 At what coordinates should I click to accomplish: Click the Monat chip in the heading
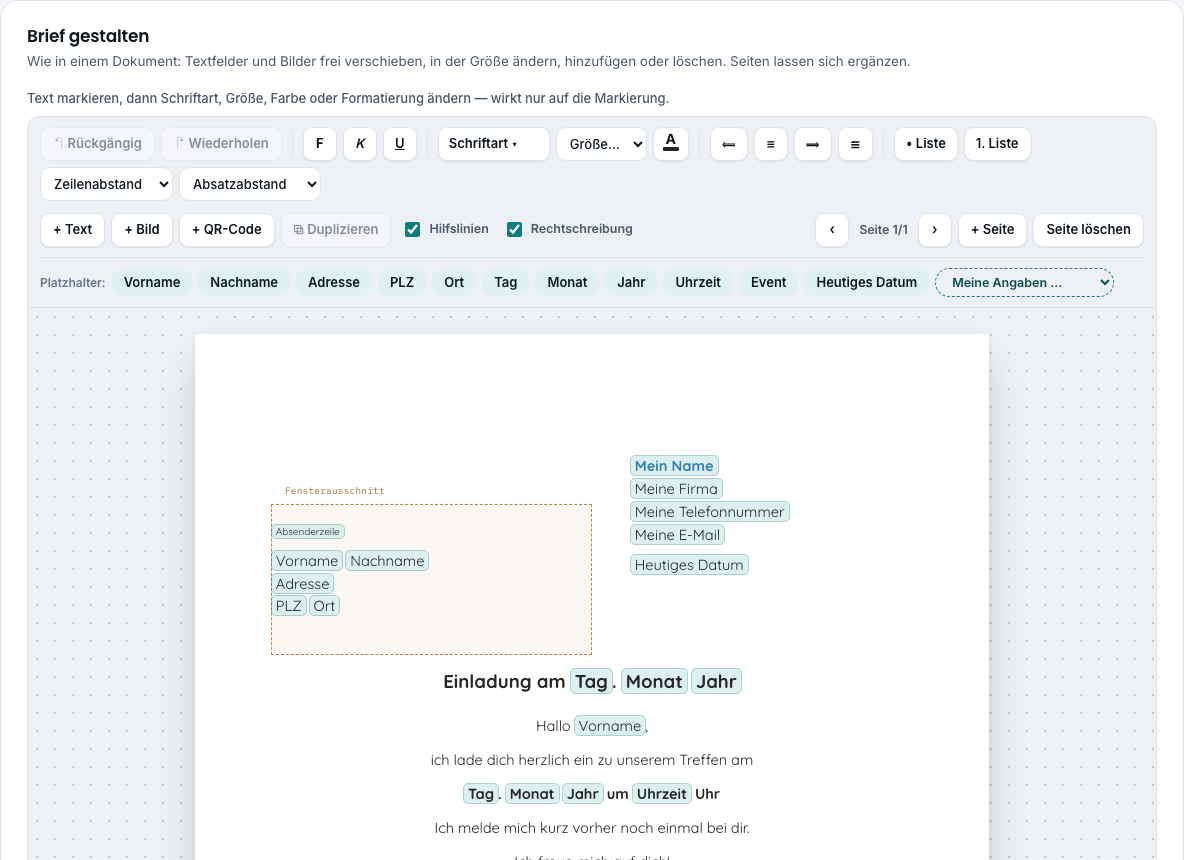[654, 682]
